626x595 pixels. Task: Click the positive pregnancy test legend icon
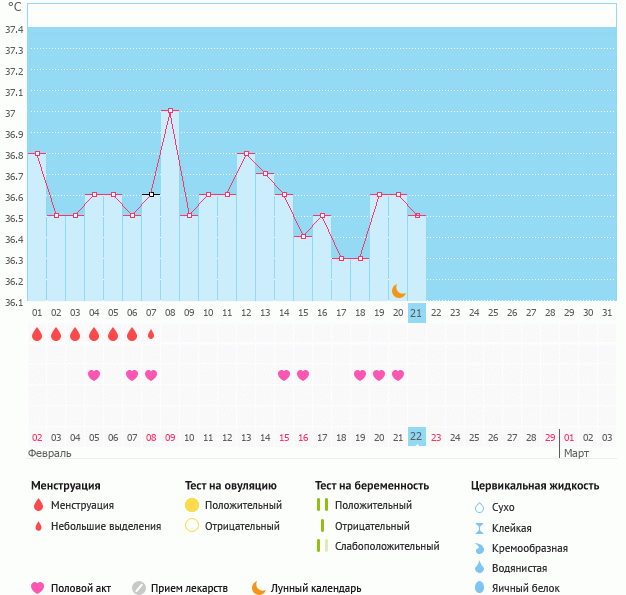click(x=322, y=505)
